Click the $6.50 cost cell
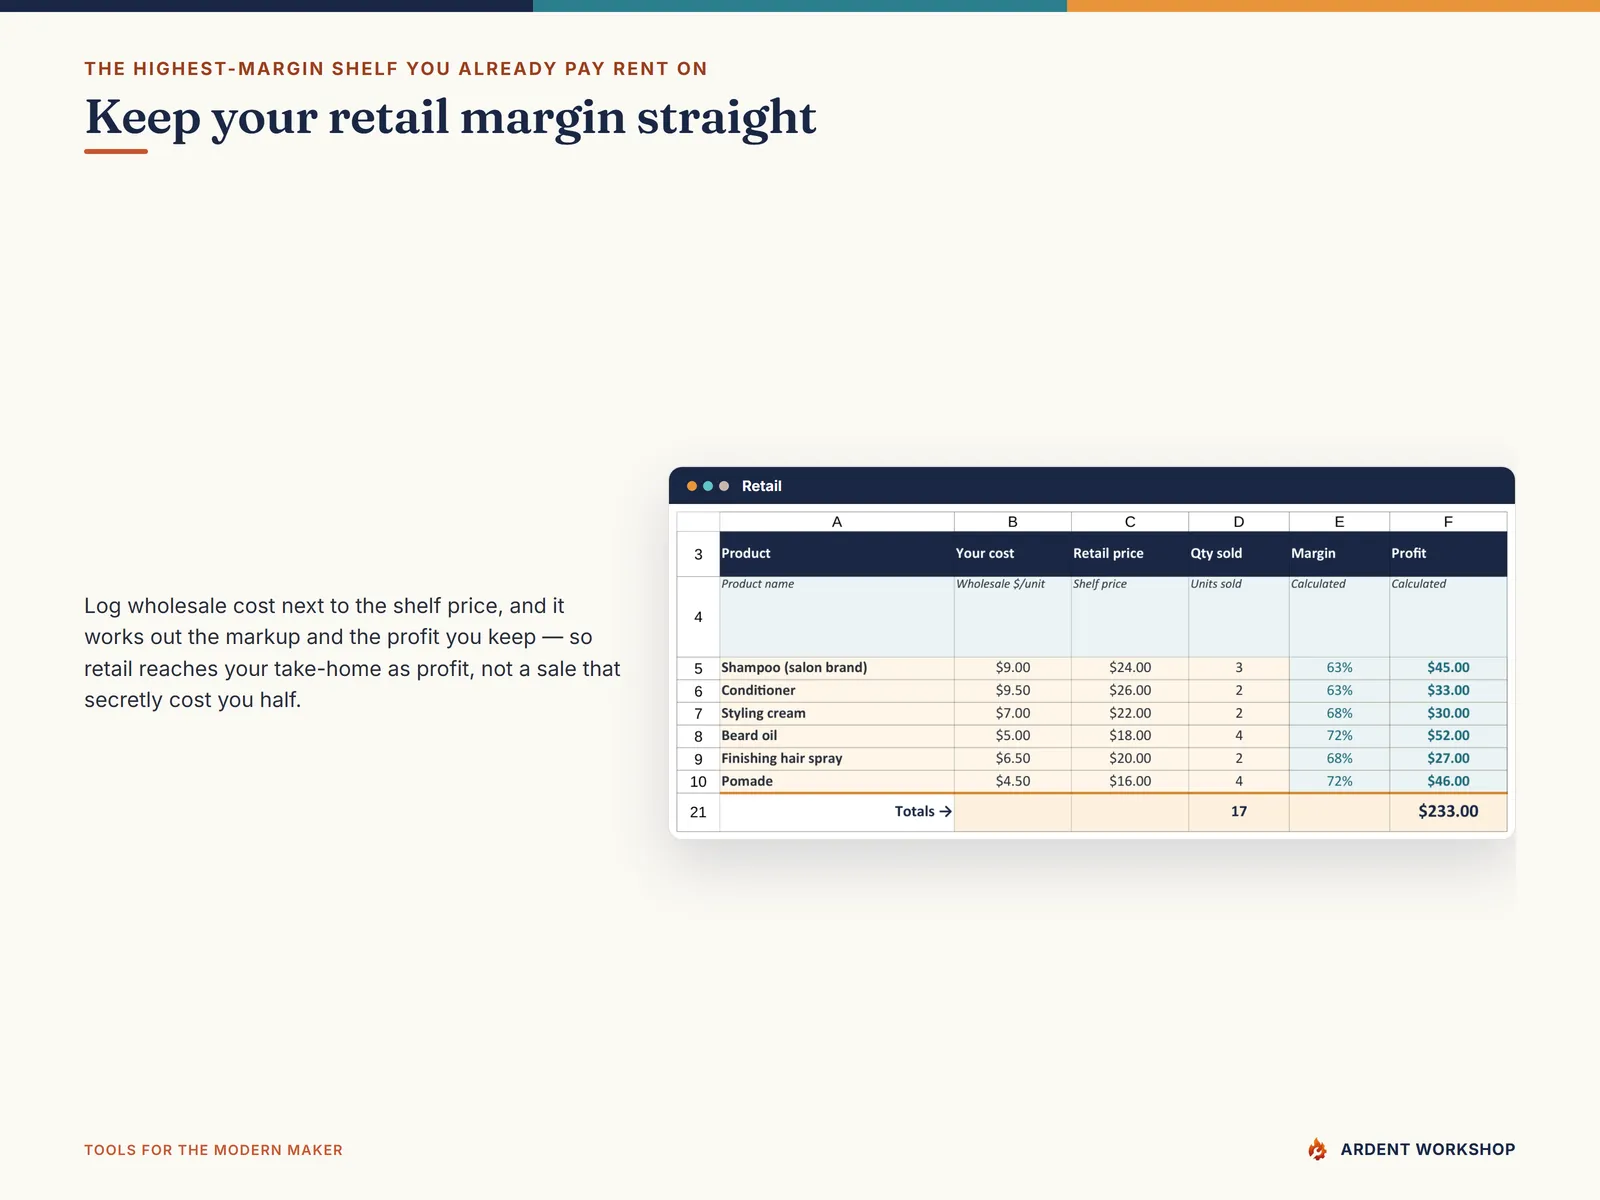1600x1200 pixels. 1013,759
